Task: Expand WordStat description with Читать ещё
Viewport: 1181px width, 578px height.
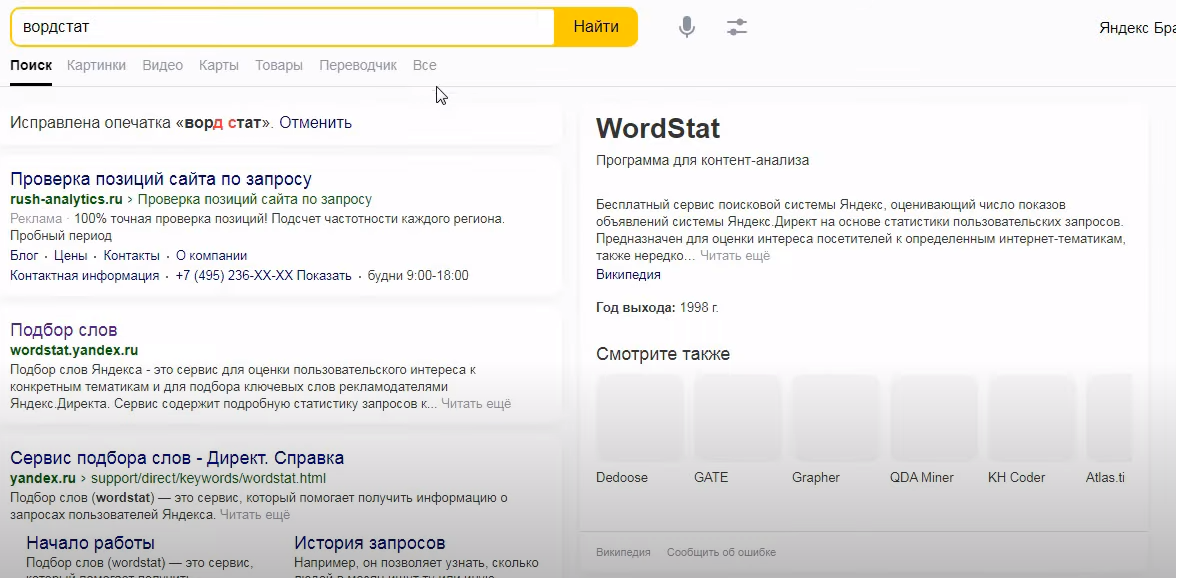Action: coord(735,256)
